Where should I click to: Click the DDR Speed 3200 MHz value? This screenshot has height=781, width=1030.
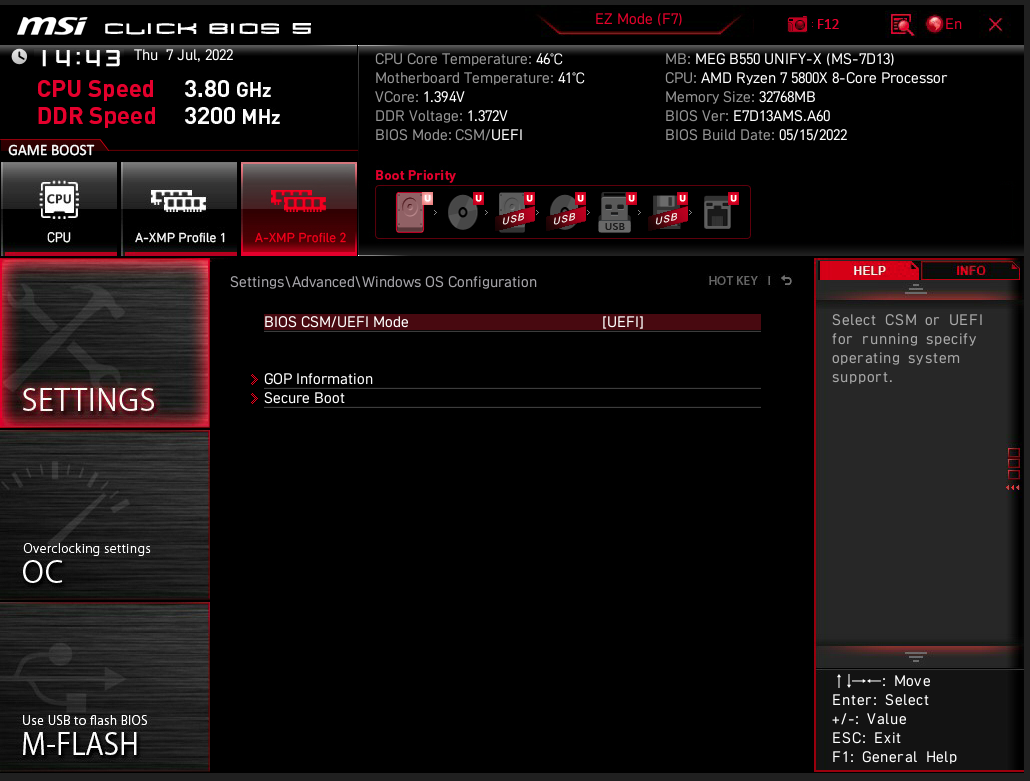(232, 117)
